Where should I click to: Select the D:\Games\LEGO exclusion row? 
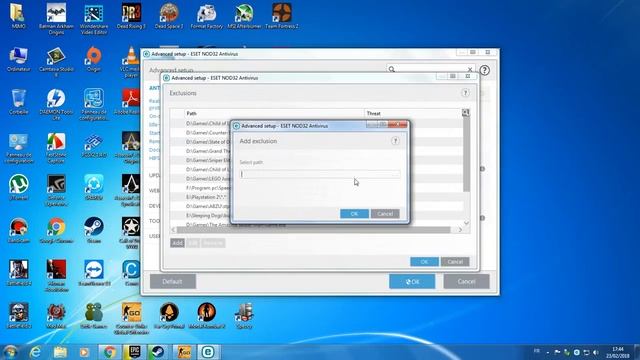208,179
